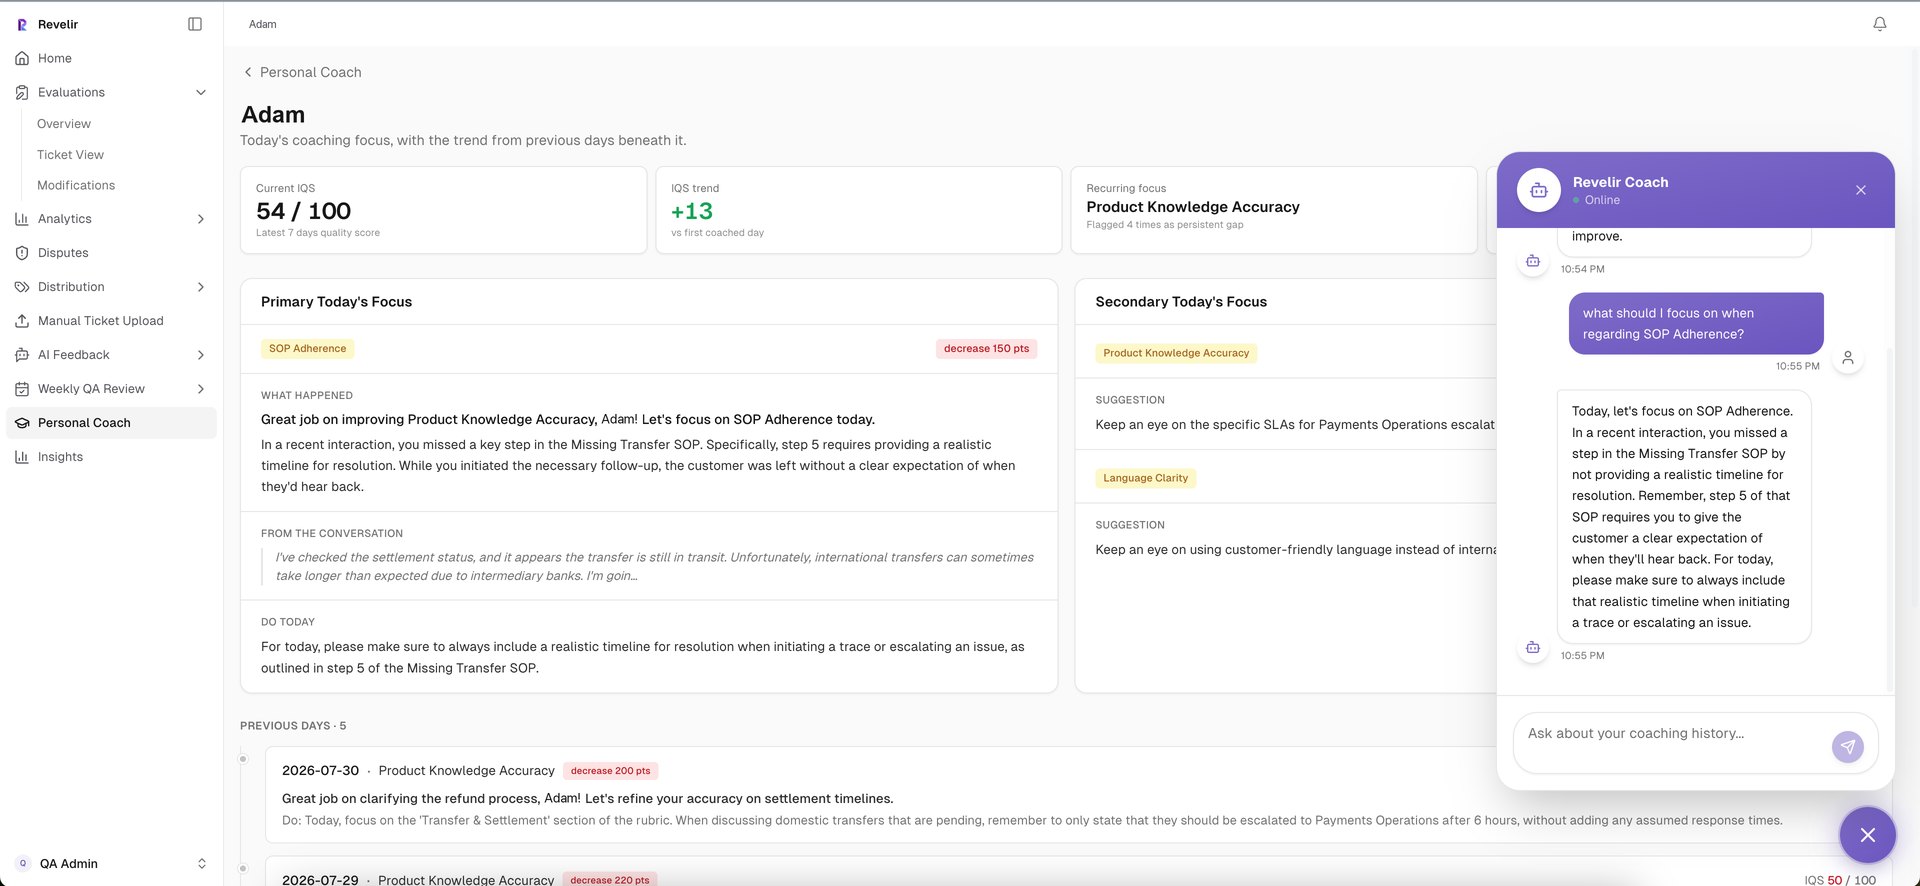Click the Revelir logo icon
The image size is (1920, 886).
22,24
